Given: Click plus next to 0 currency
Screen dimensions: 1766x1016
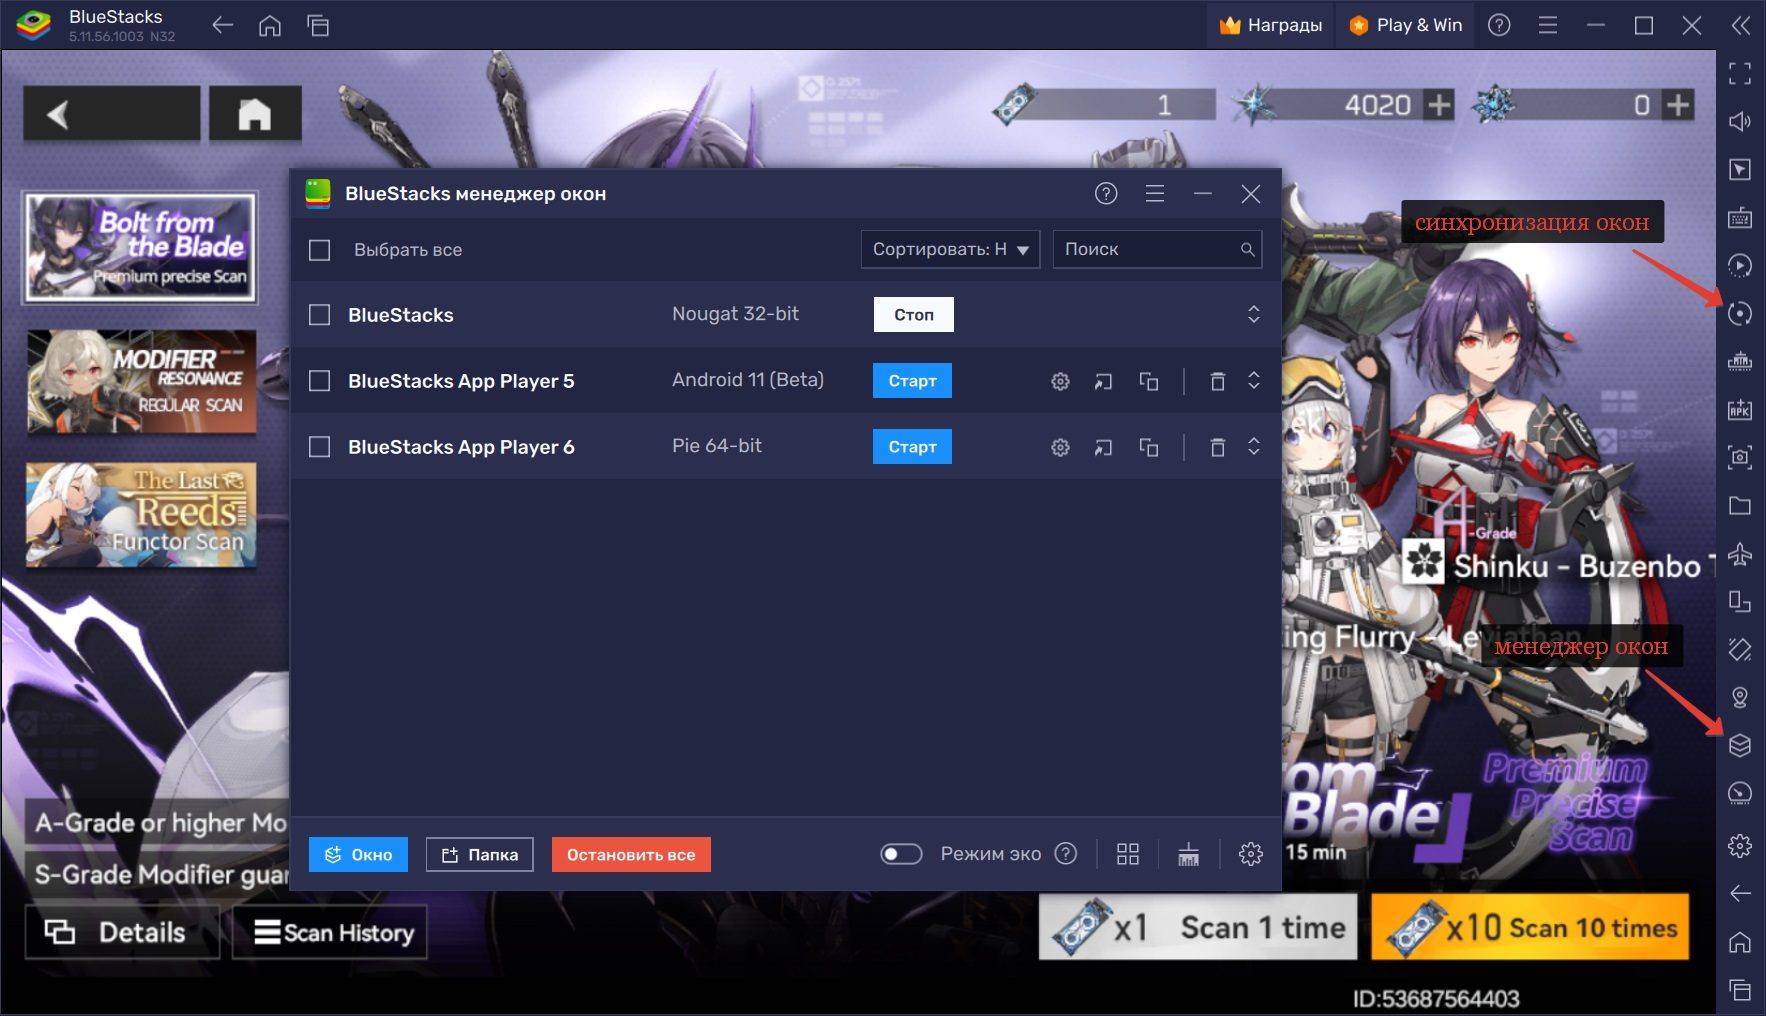Looking at the screenshot, I should click(x=1678, y=105).
